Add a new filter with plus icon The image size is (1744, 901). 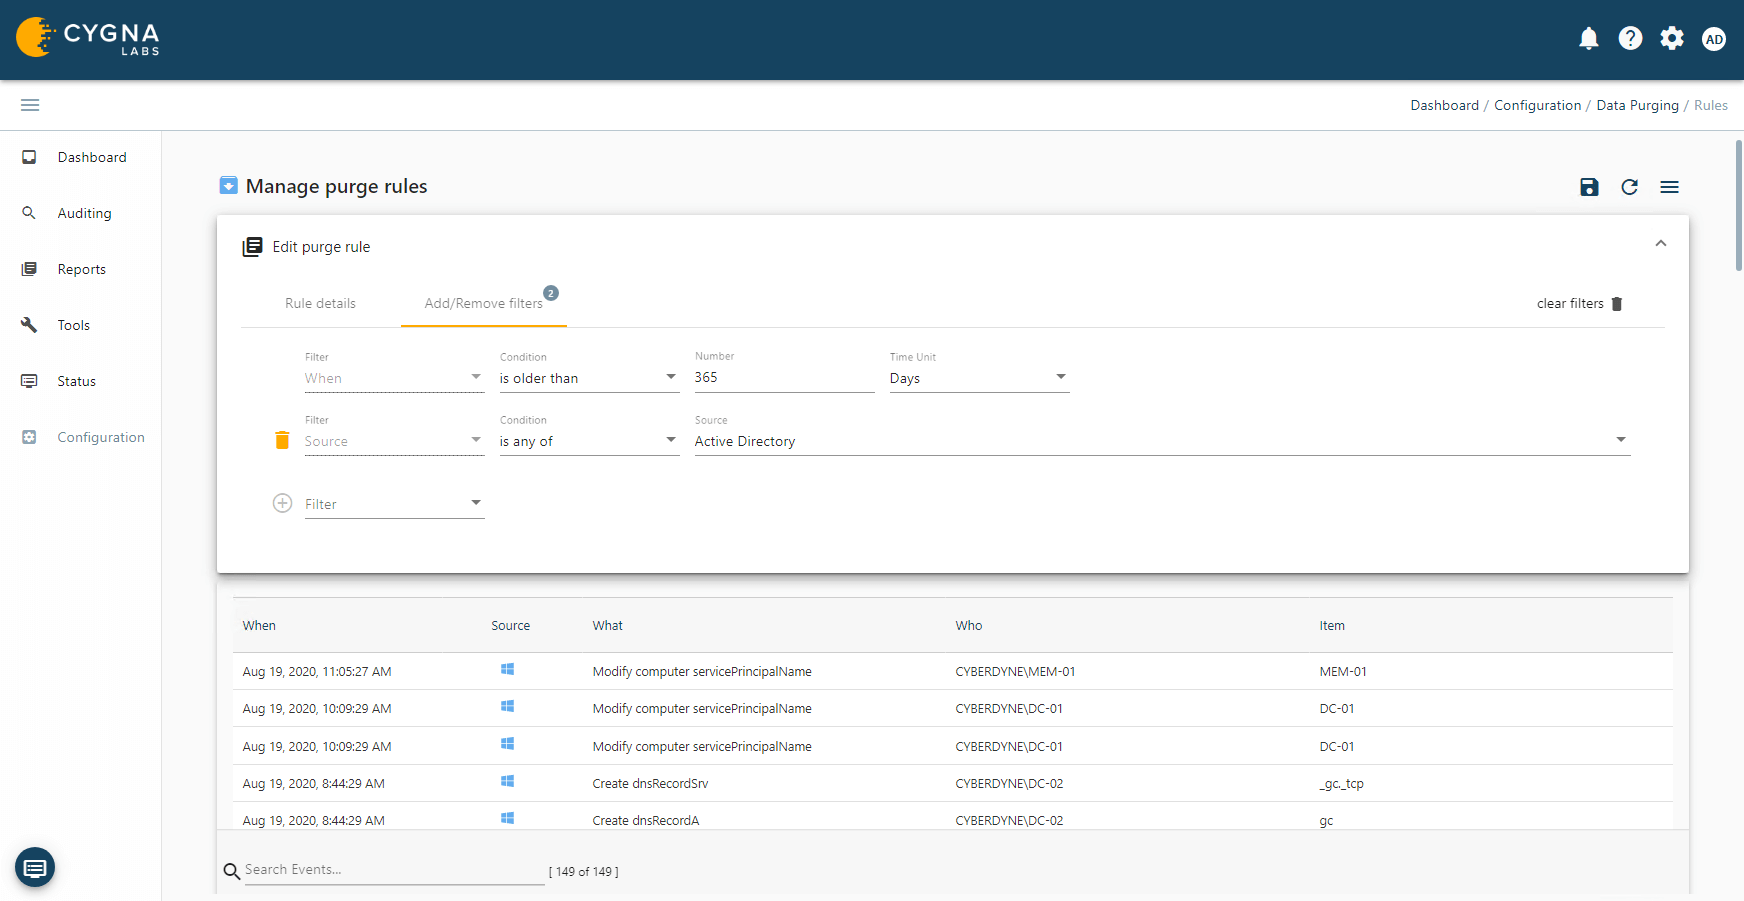(282, 503)
